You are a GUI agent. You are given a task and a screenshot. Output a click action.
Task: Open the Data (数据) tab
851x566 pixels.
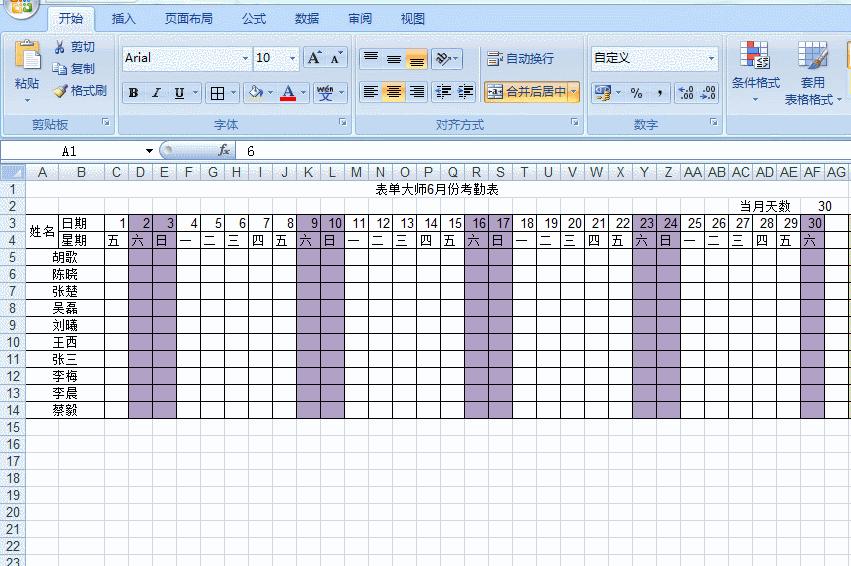point(307,18)
